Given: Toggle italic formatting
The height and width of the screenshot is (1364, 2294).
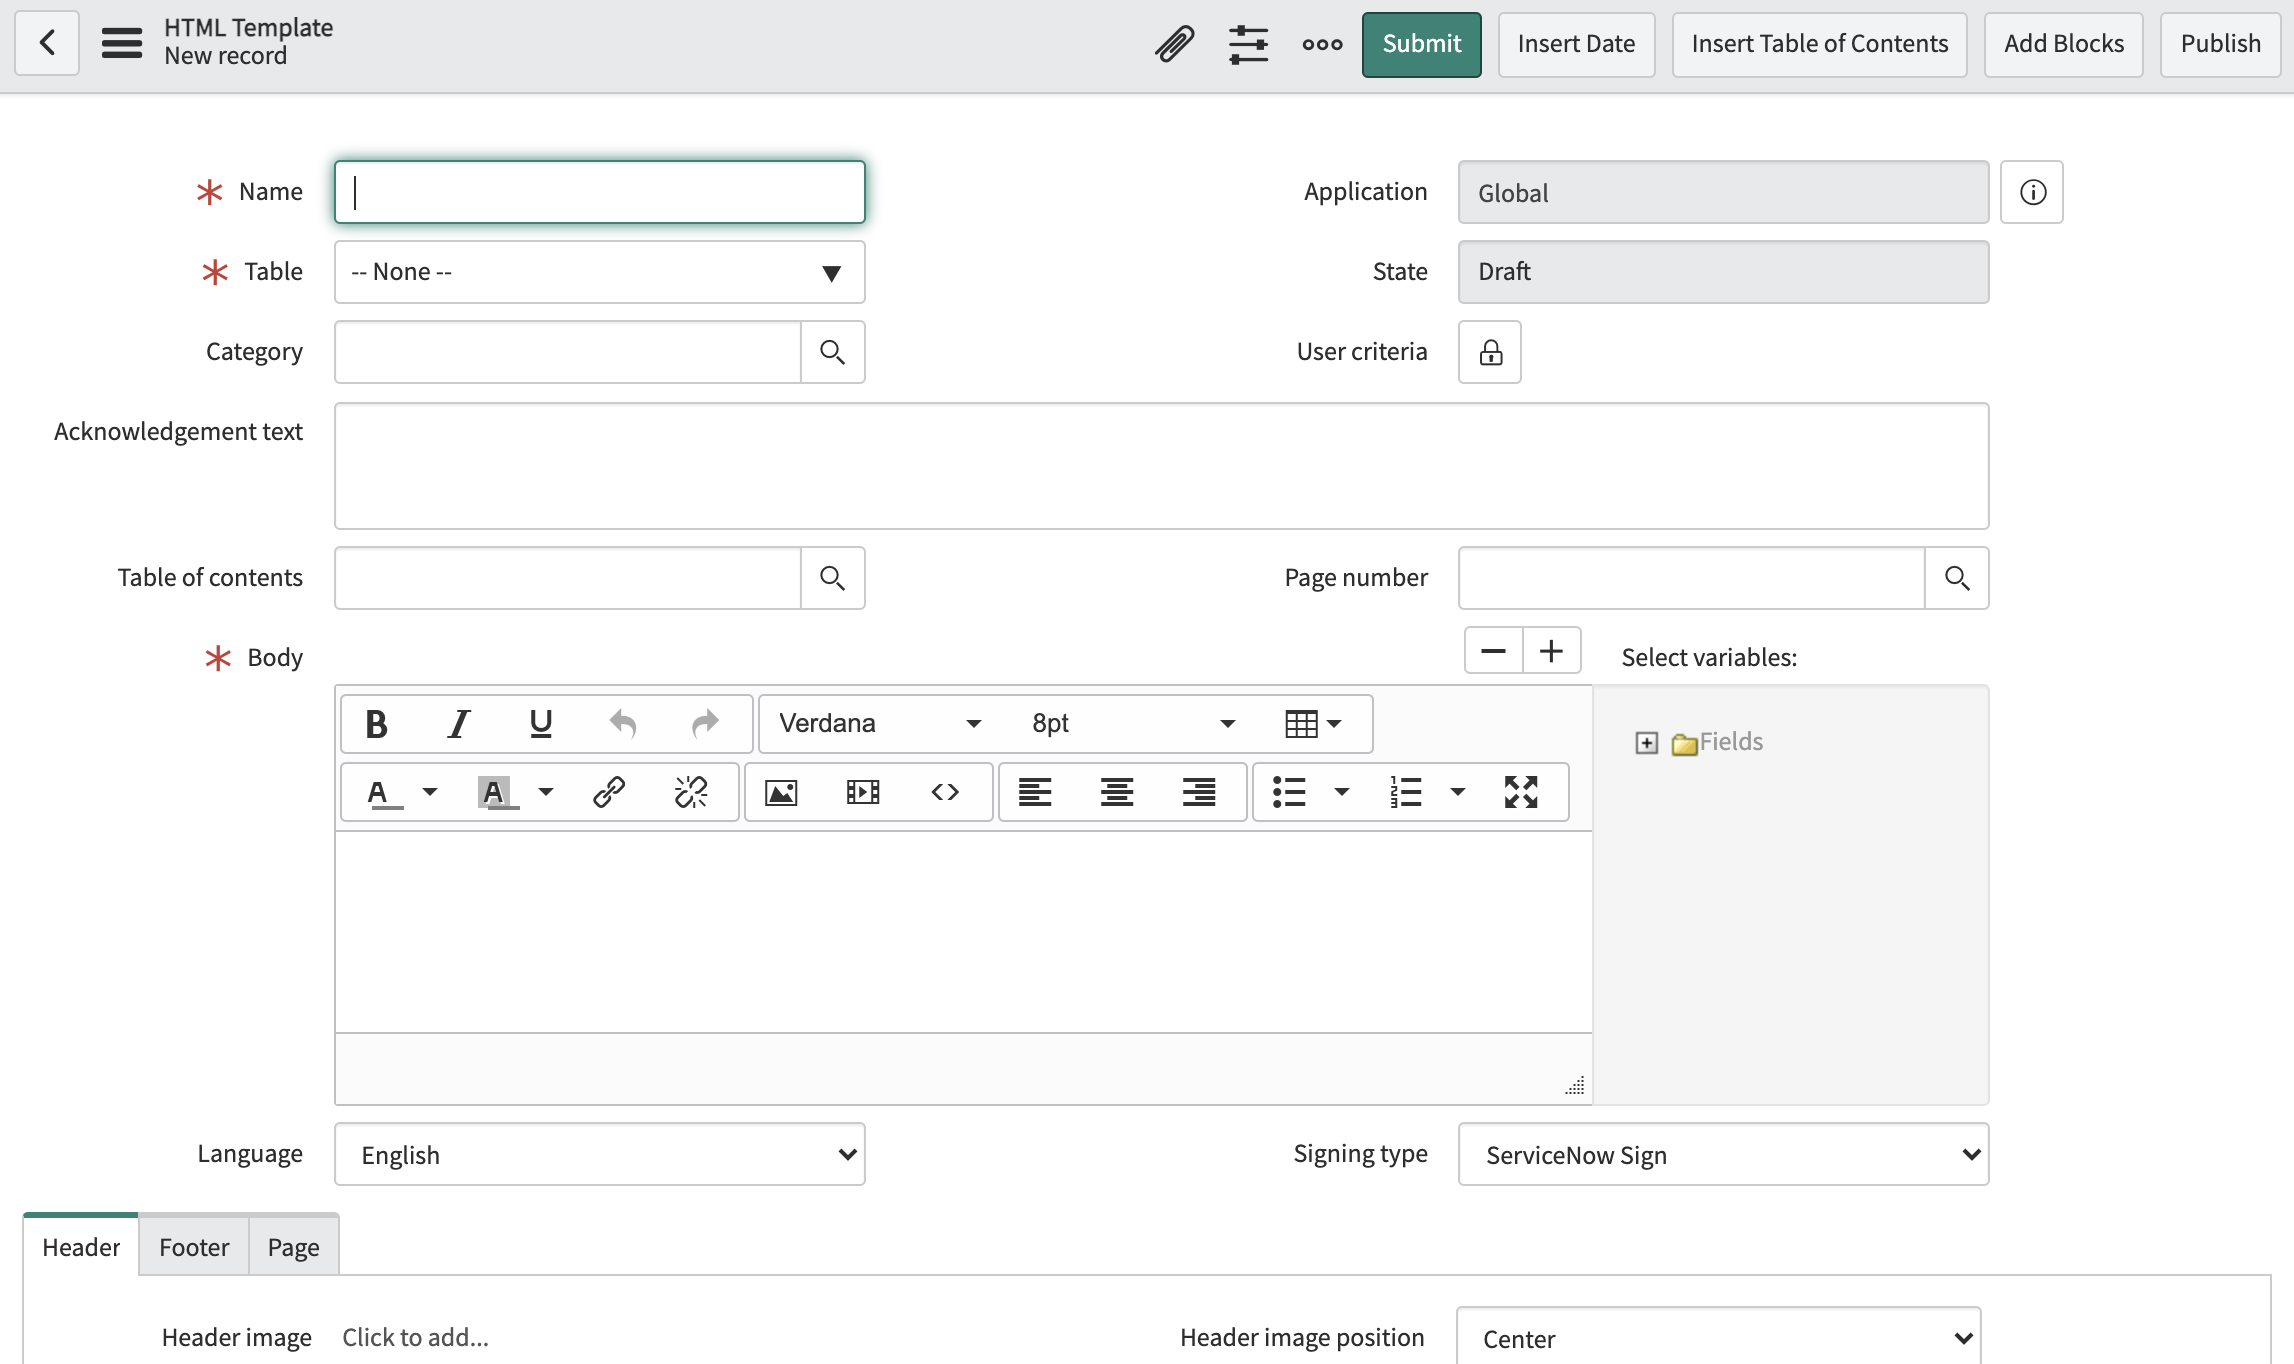Looking at the screenshot, I should pyautogui.click(x=458, y=724).
